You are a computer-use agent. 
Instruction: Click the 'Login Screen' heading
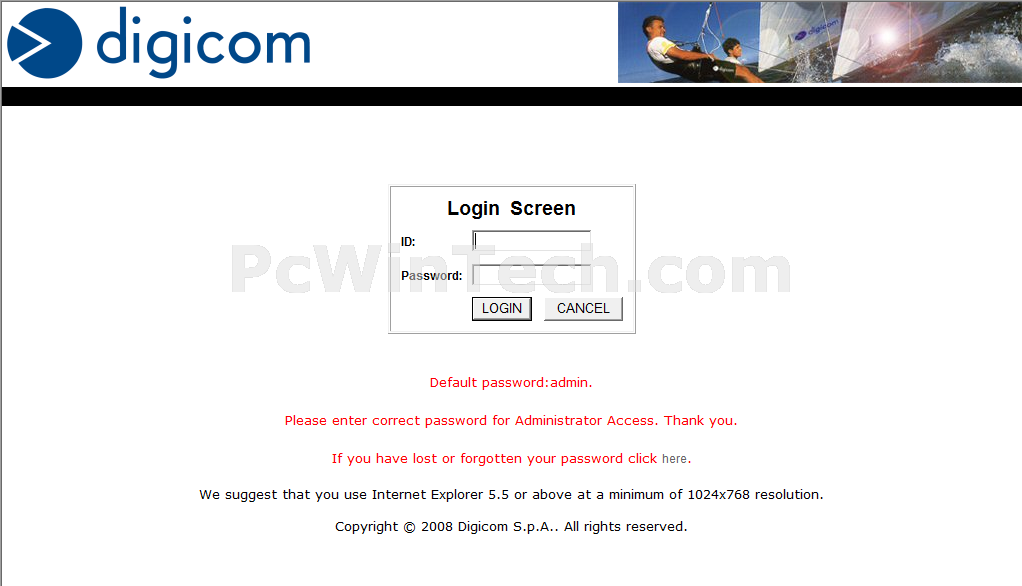(512, 209)
